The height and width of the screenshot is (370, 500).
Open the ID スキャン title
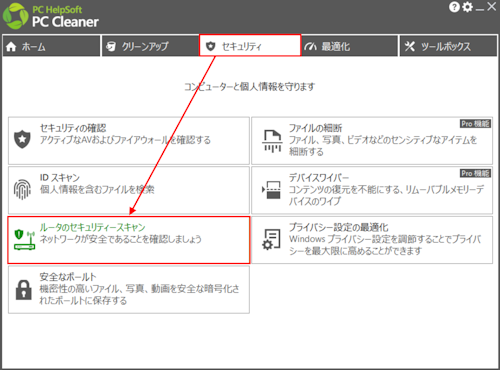tap(60, 178)
